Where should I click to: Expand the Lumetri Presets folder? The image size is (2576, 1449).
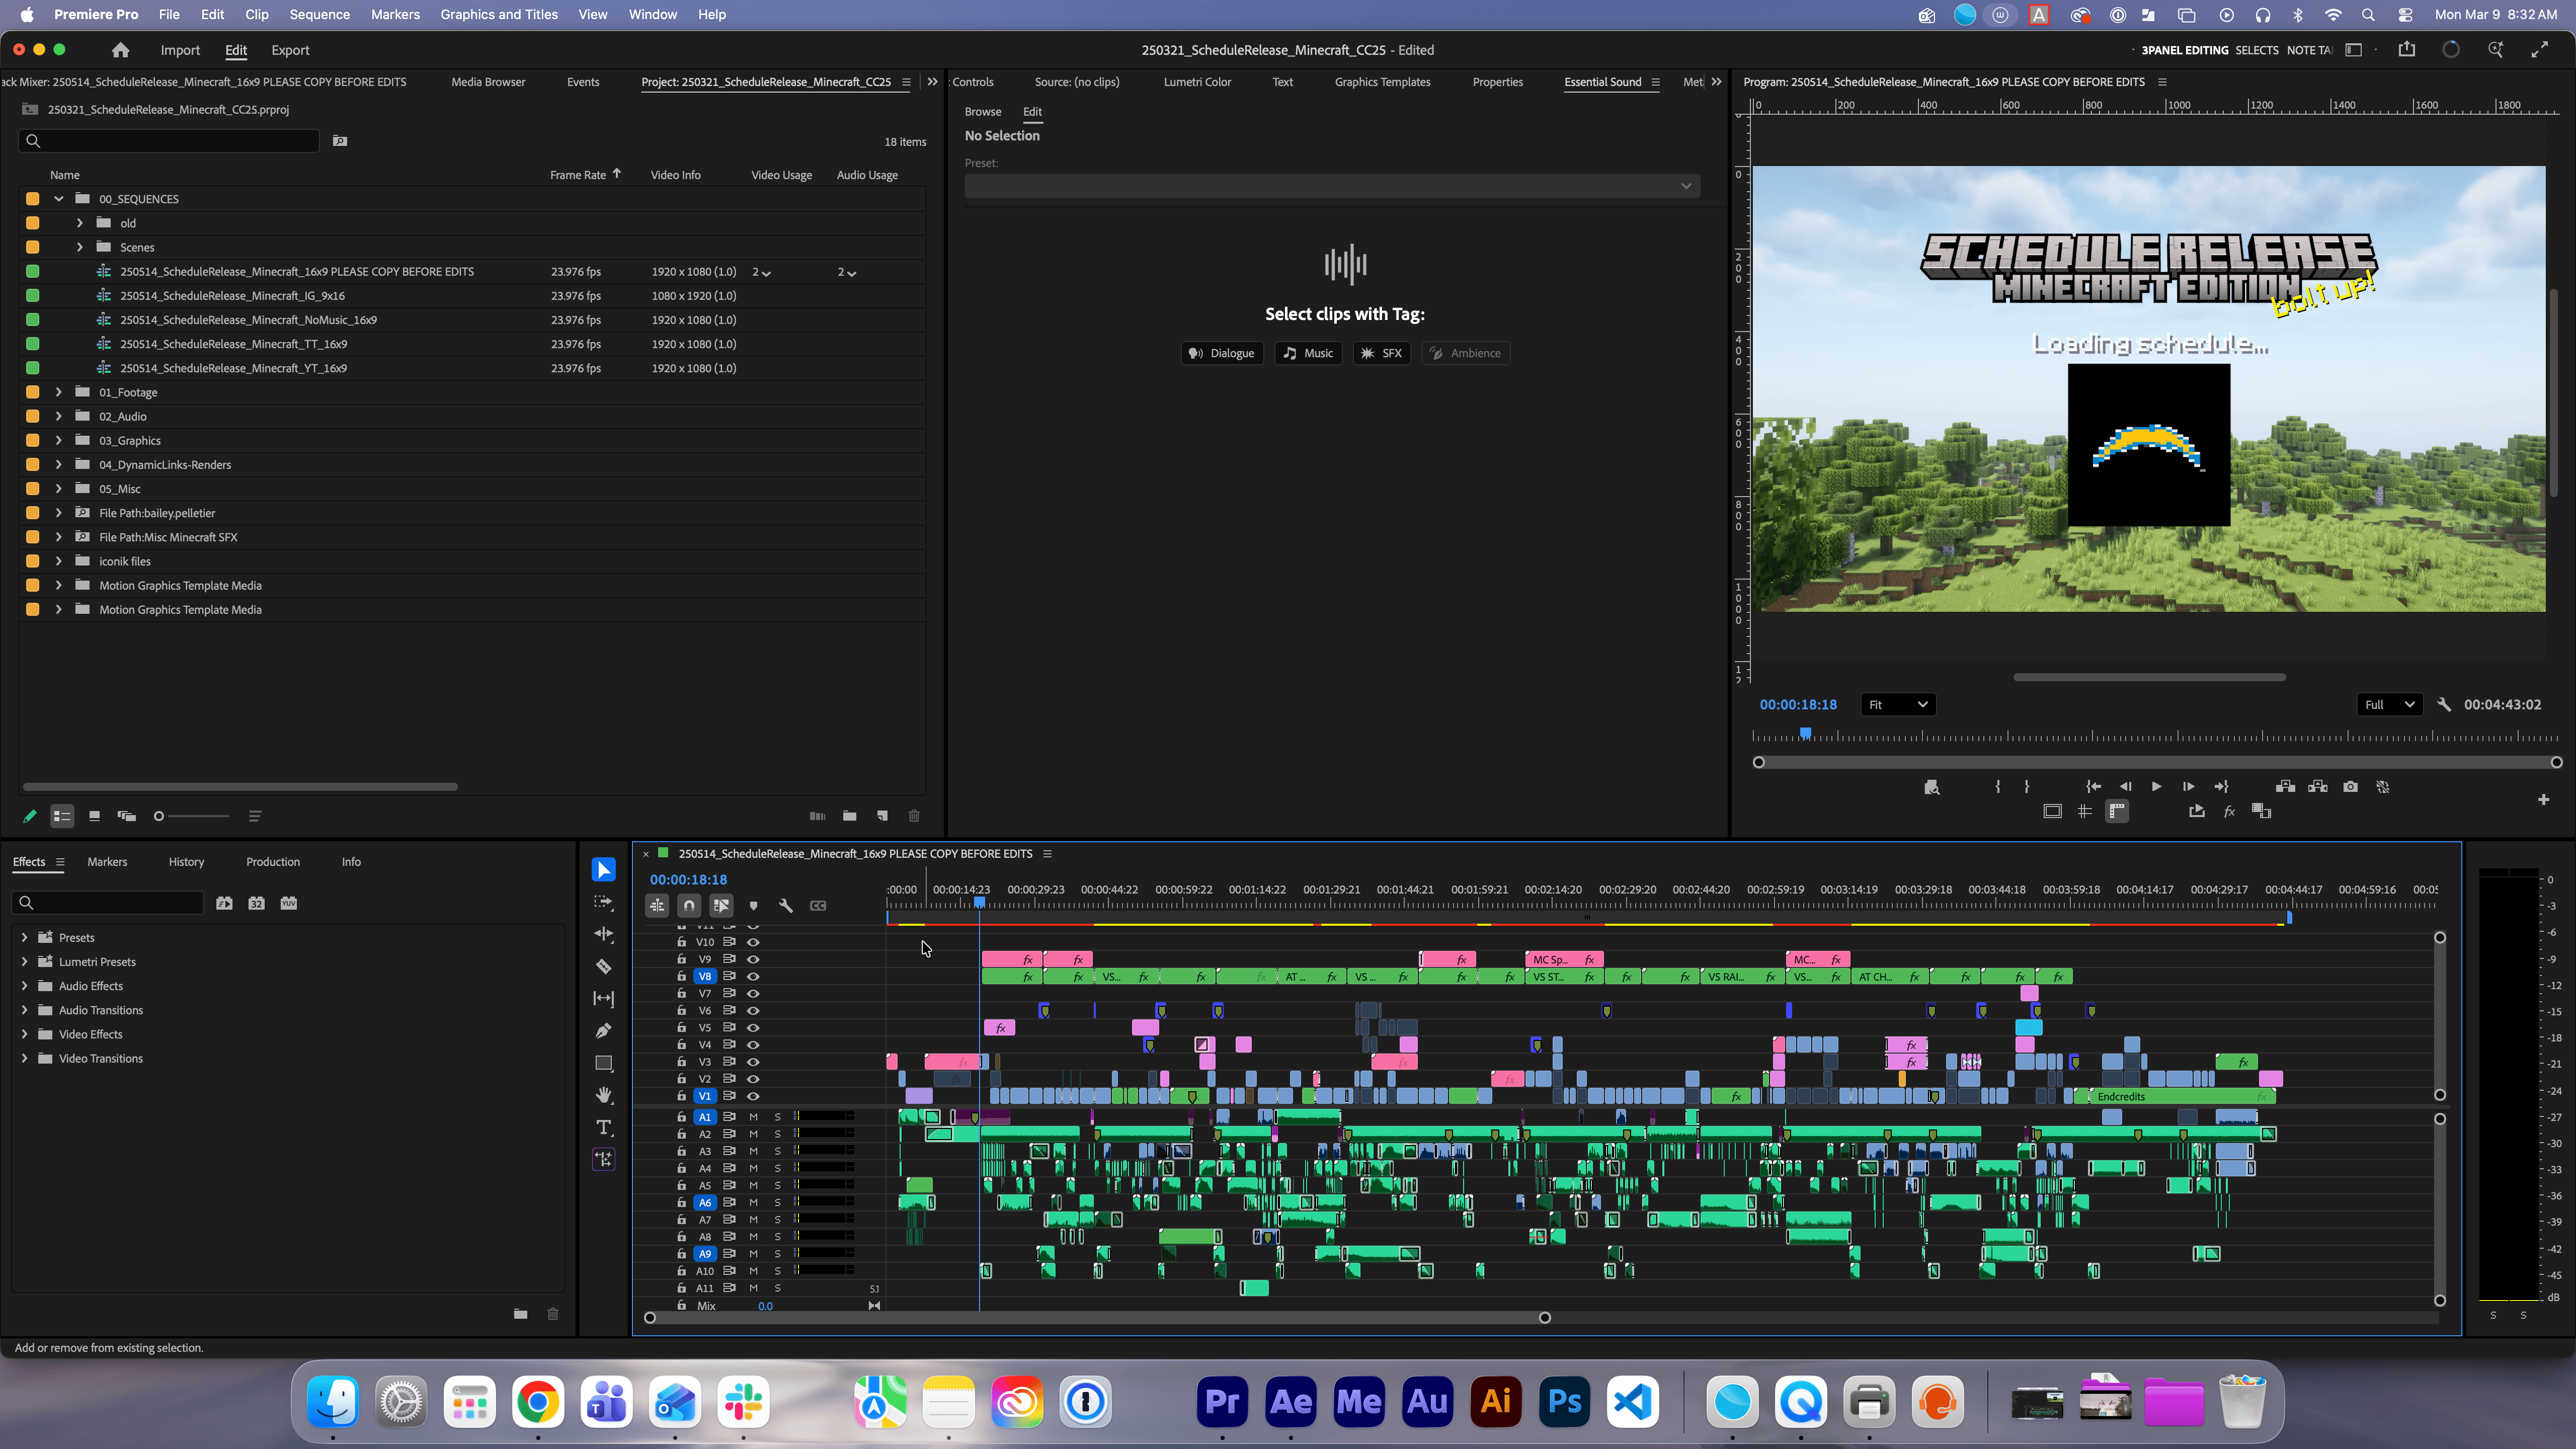coord(25,962)
